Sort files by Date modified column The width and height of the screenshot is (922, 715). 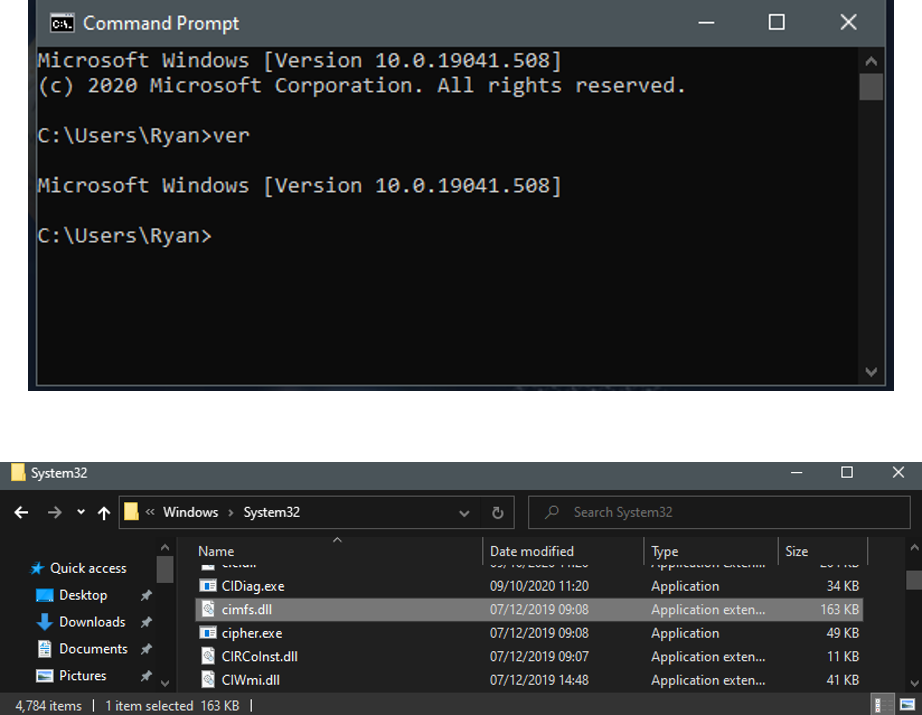532,552
